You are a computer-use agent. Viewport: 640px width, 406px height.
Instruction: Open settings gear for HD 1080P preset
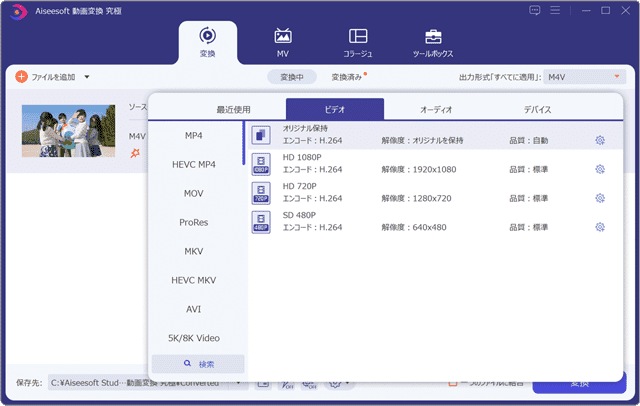[600, 169]
